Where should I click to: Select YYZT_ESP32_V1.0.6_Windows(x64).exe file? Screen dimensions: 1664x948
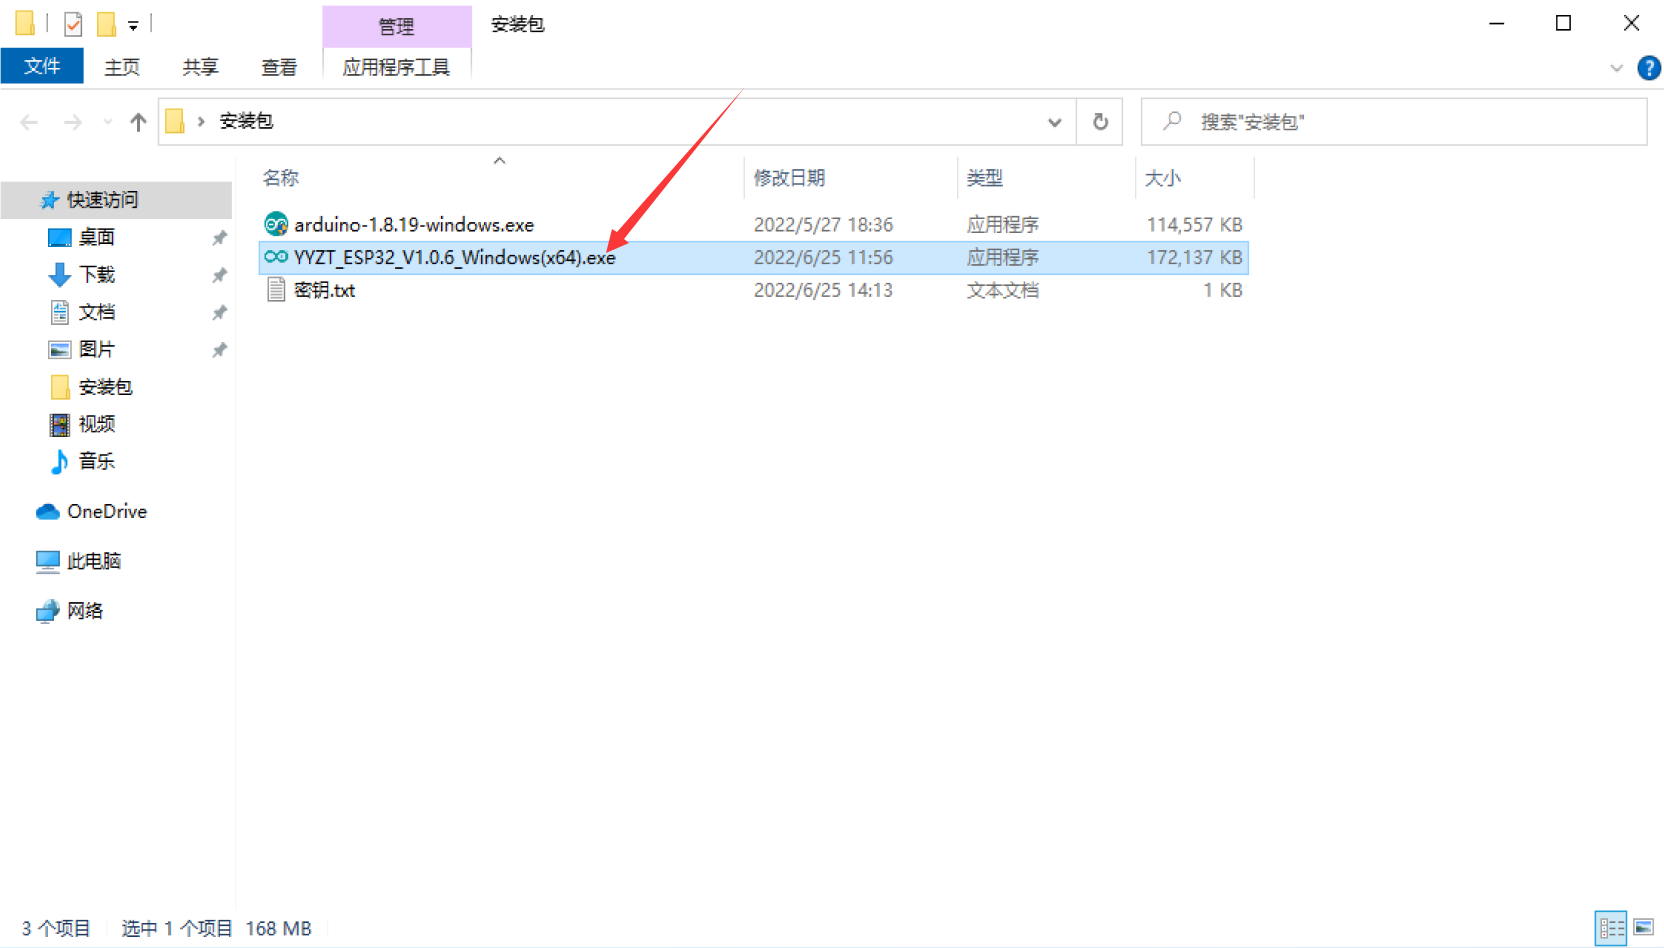click(x=455, y=258)
